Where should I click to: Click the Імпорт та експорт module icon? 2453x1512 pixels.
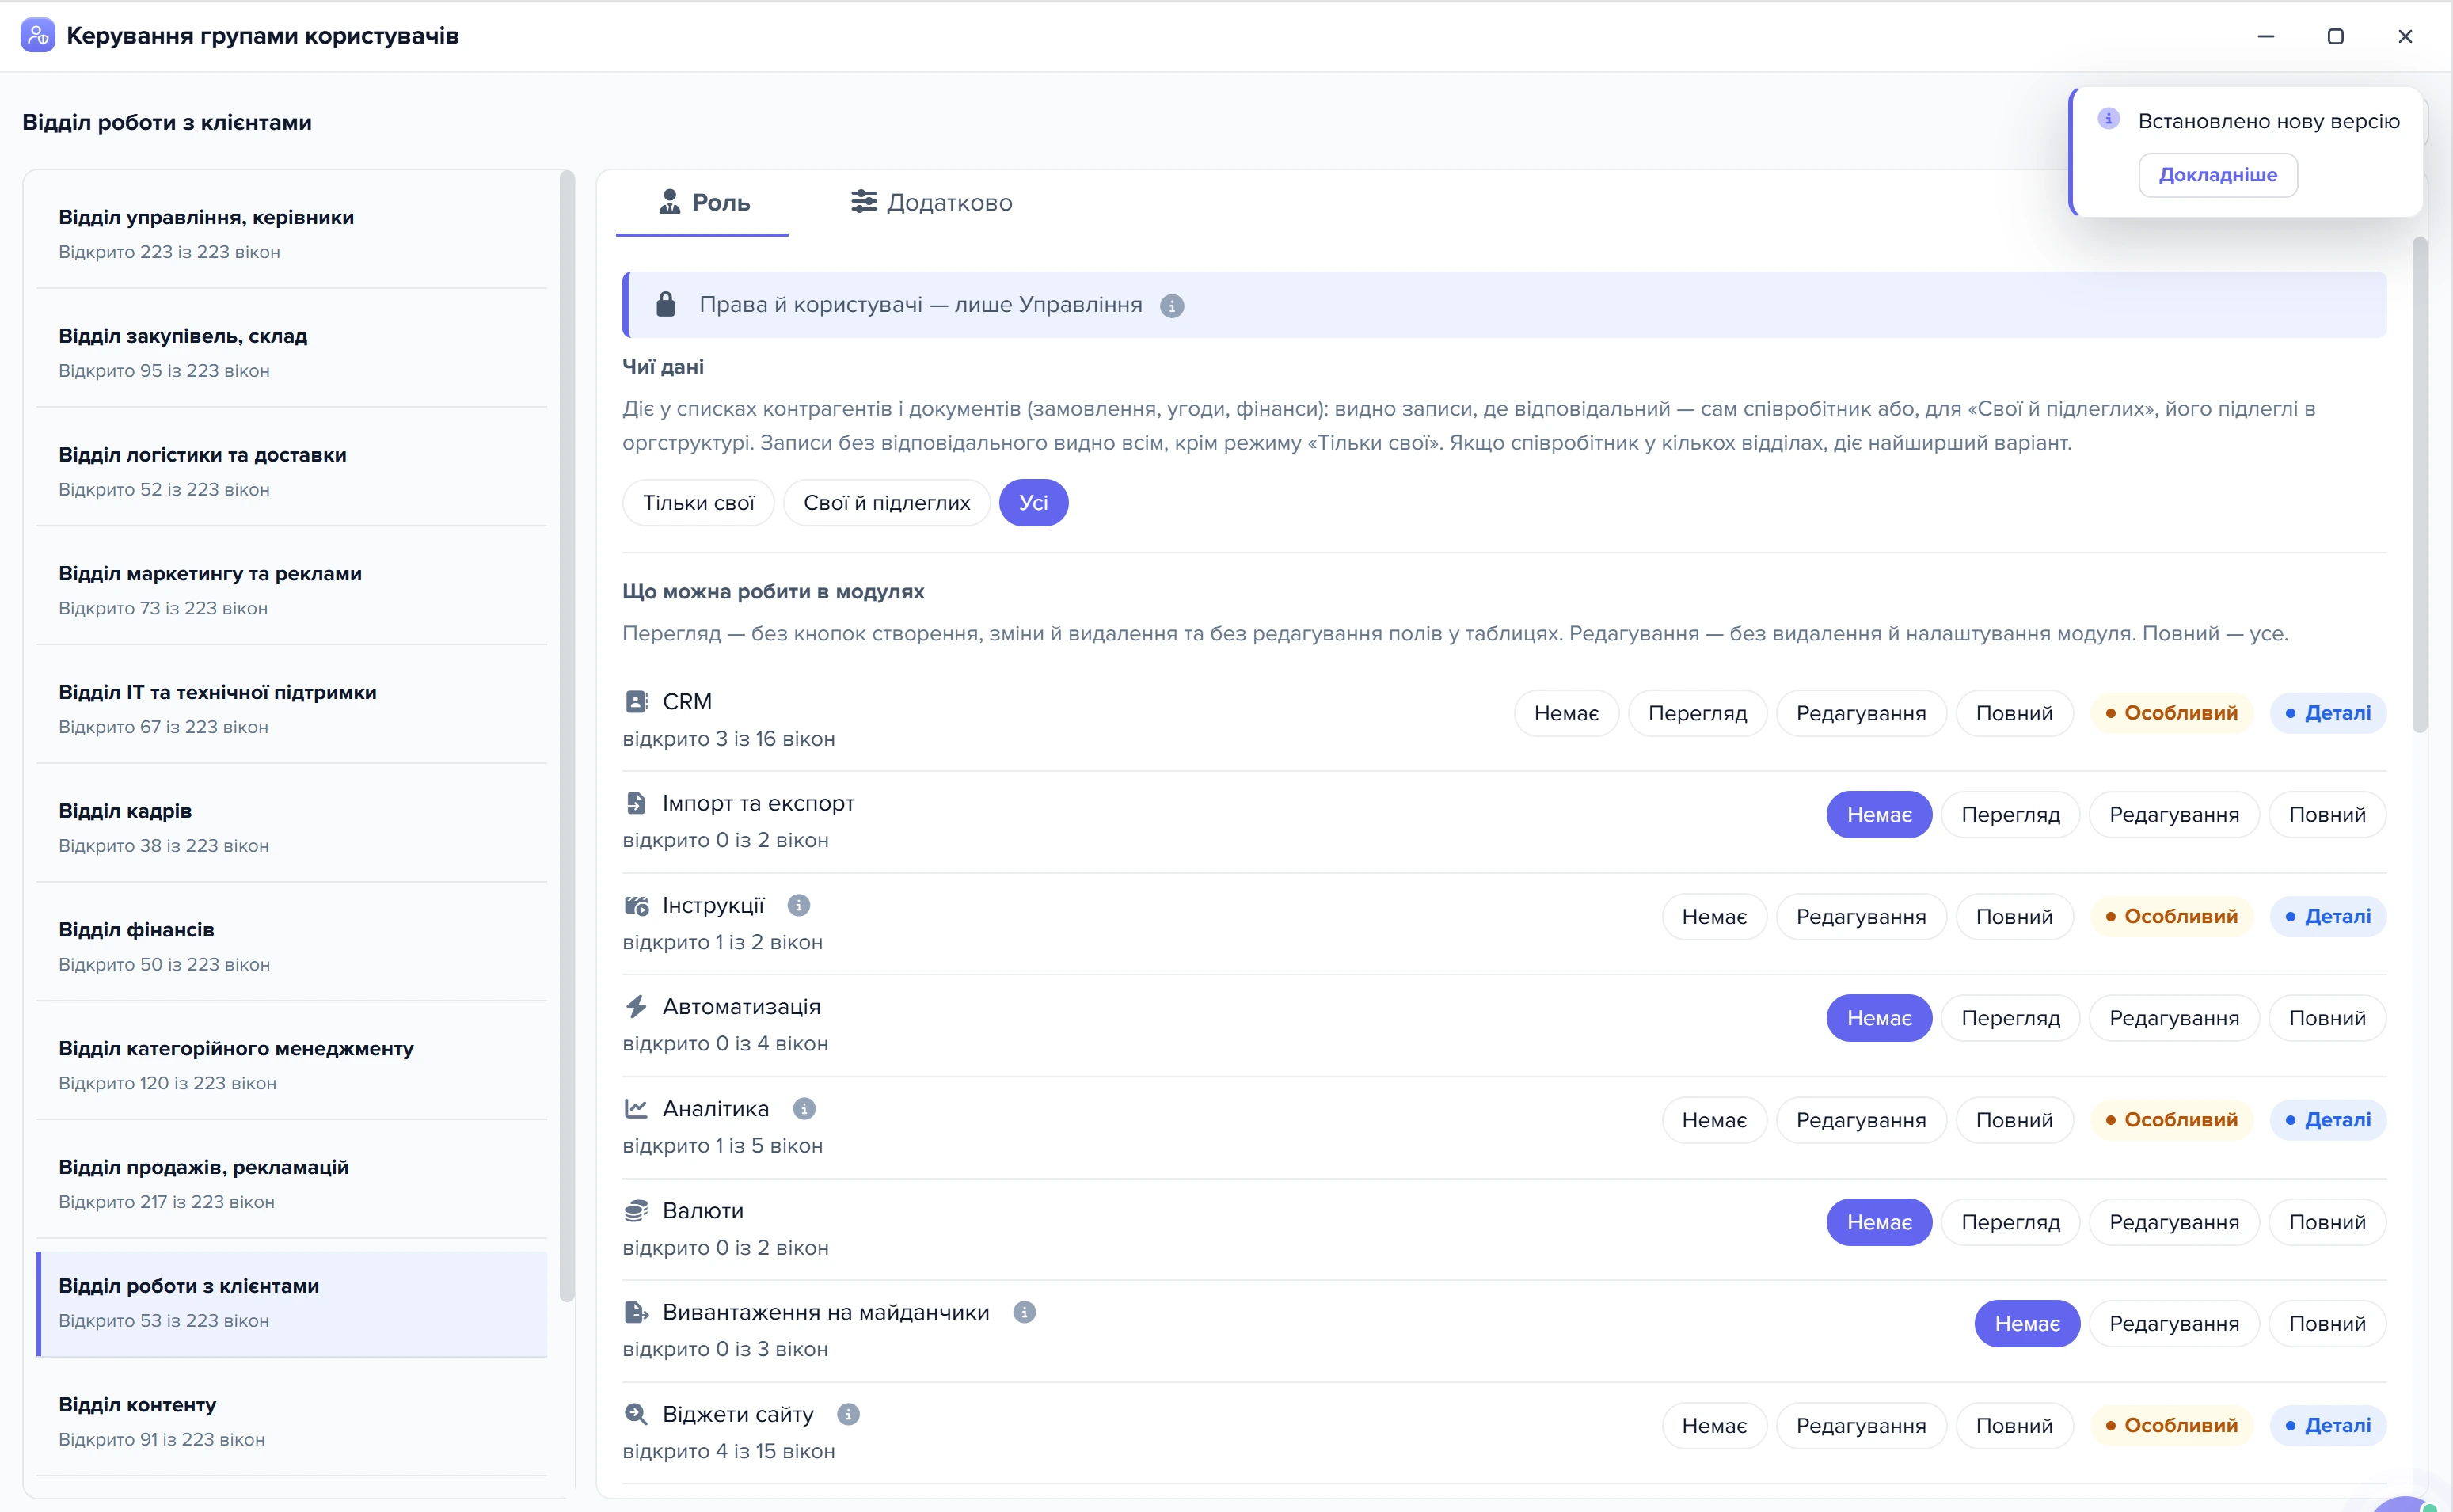[636, 803]
